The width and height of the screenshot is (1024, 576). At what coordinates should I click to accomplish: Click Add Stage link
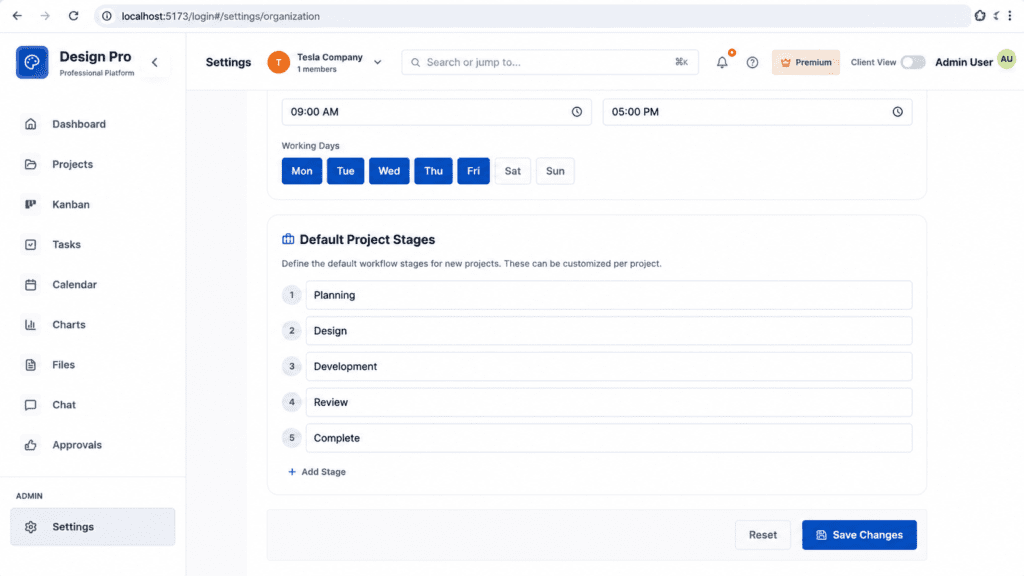click(x=317, y=472)
